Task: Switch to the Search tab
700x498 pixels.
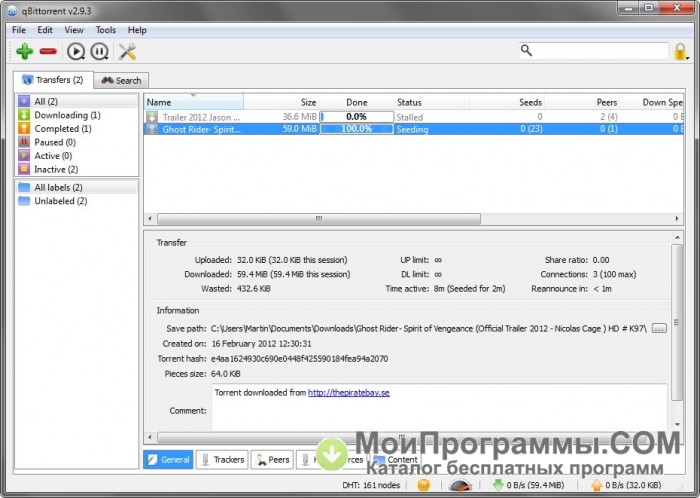Action: 121,80
